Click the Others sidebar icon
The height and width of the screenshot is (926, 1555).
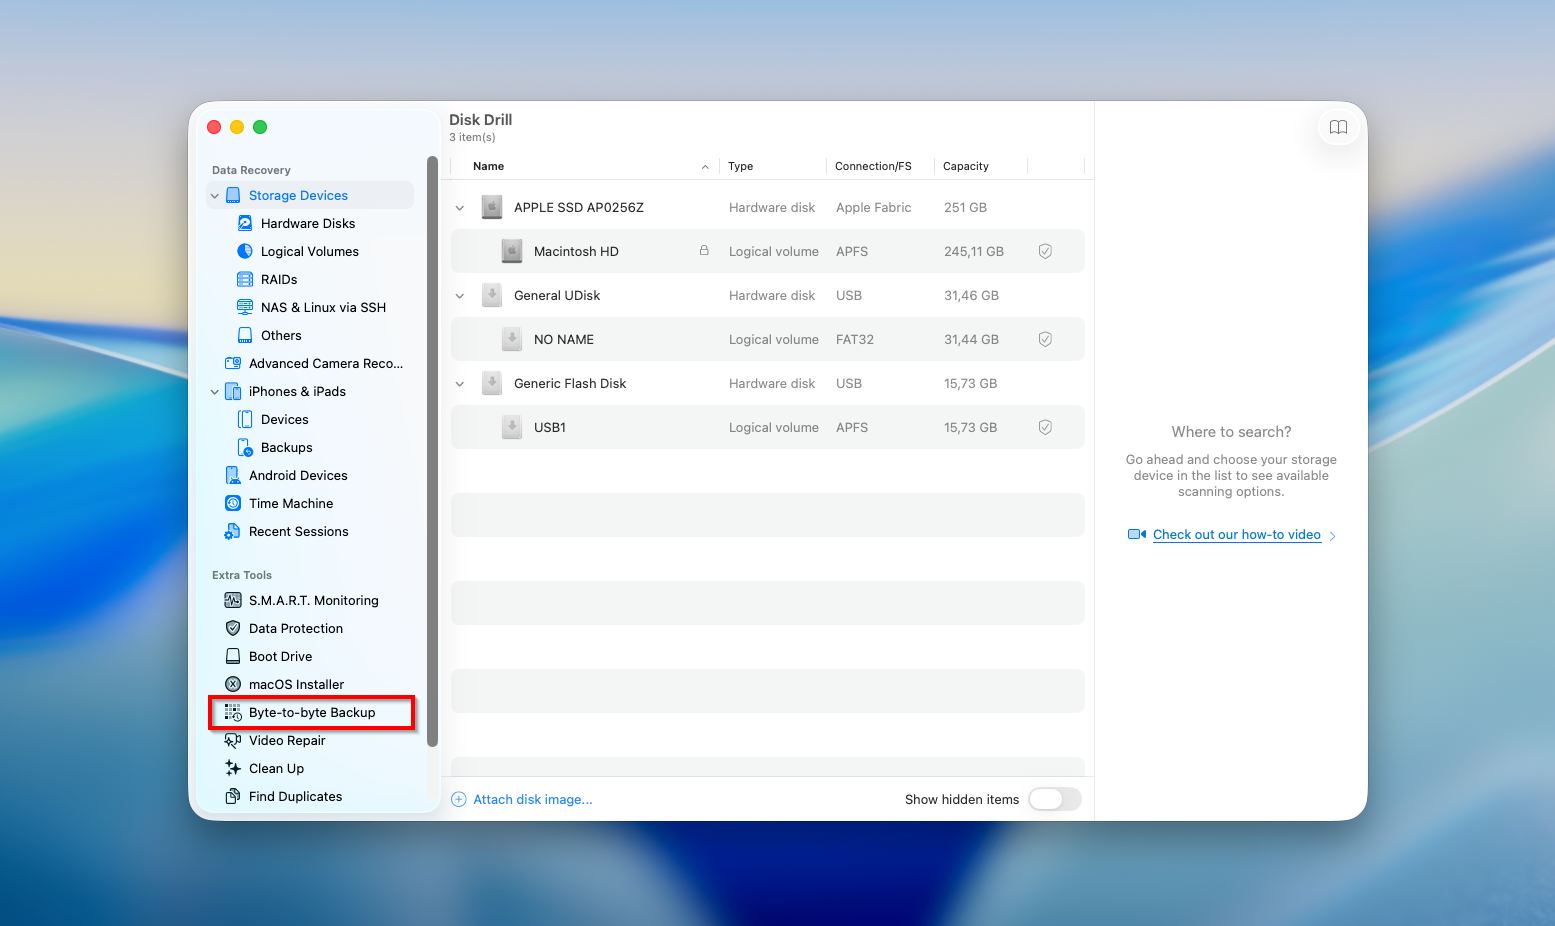pos(245,335)
